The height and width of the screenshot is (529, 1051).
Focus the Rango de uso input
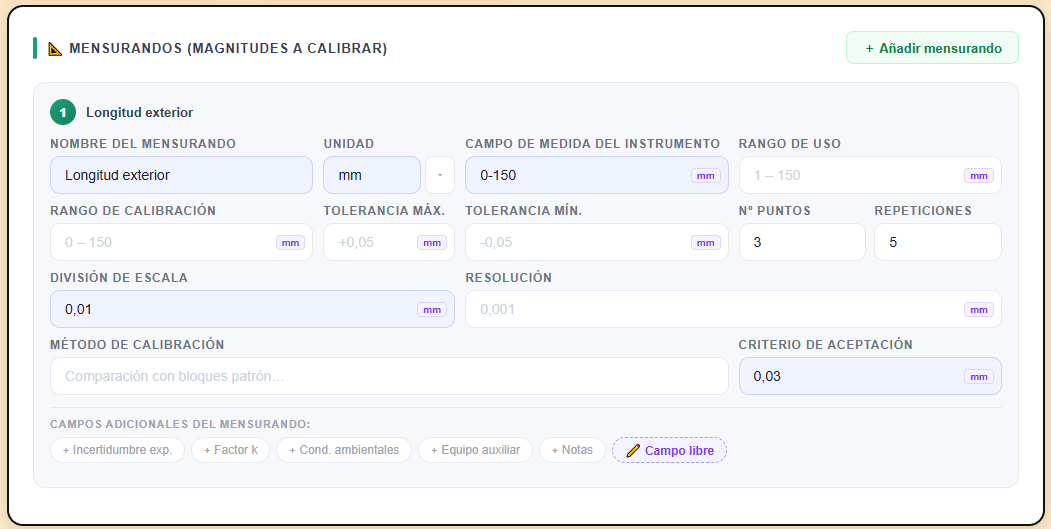pos(870,175)
